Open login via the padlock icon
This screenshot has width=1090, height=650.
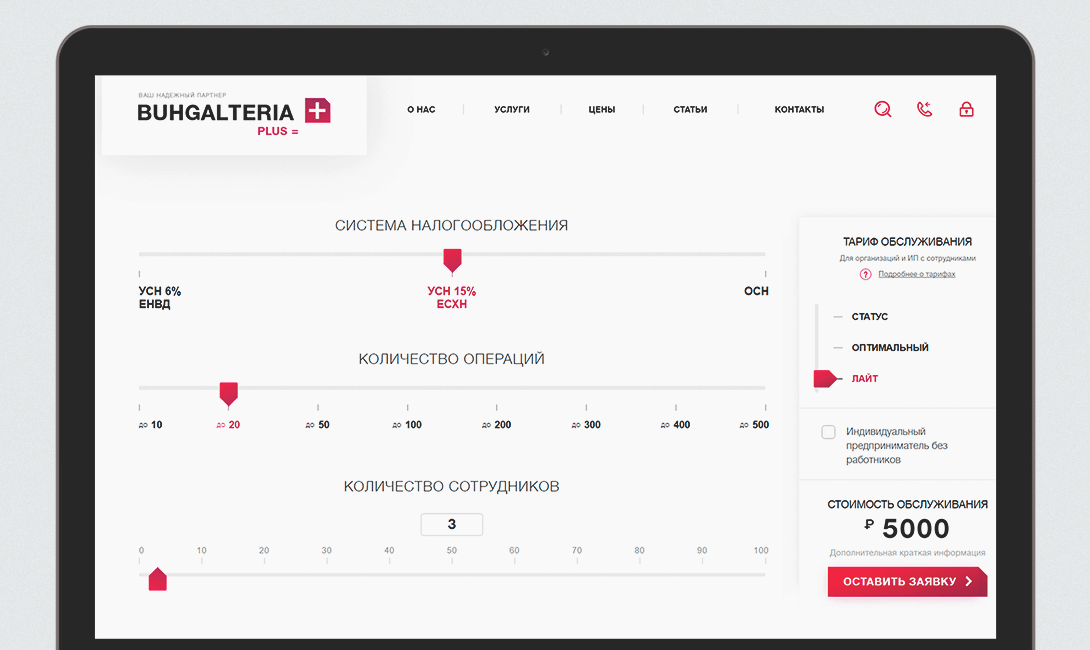(x=966, y=110)
